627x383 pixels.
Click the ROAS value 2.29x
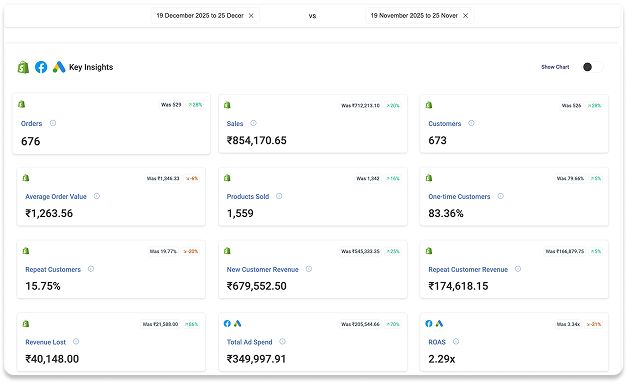442,359
